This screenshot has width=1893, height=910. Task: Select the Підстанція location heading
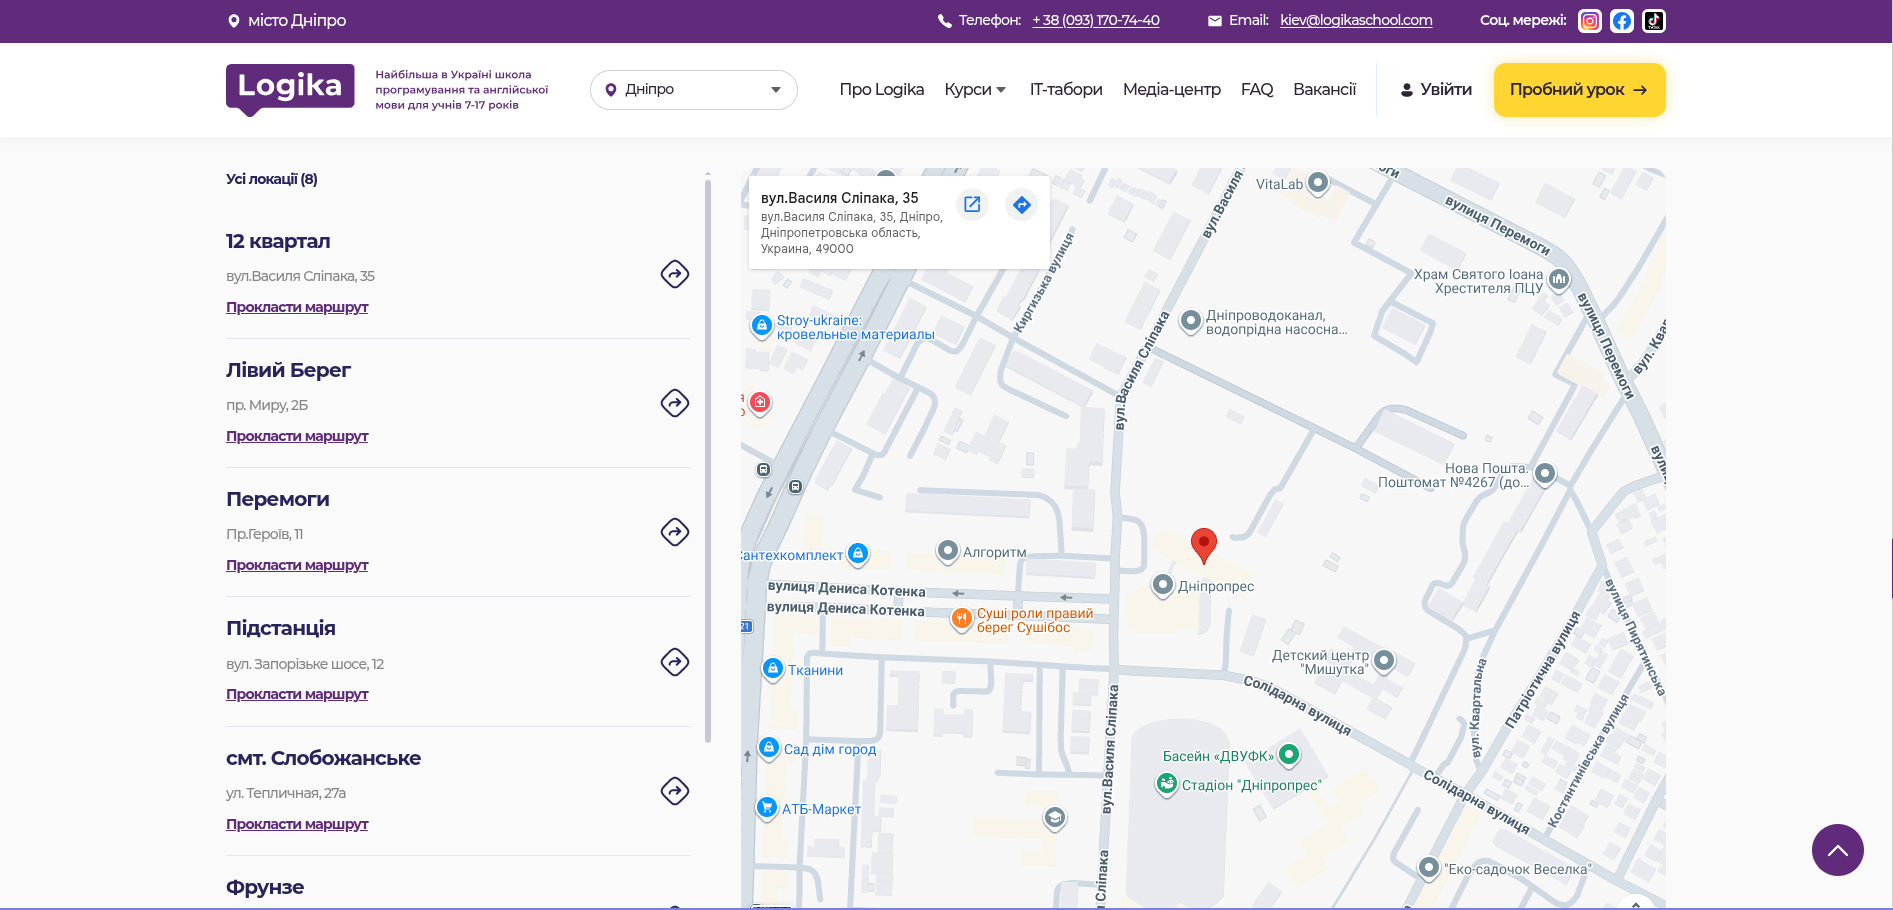281,628
